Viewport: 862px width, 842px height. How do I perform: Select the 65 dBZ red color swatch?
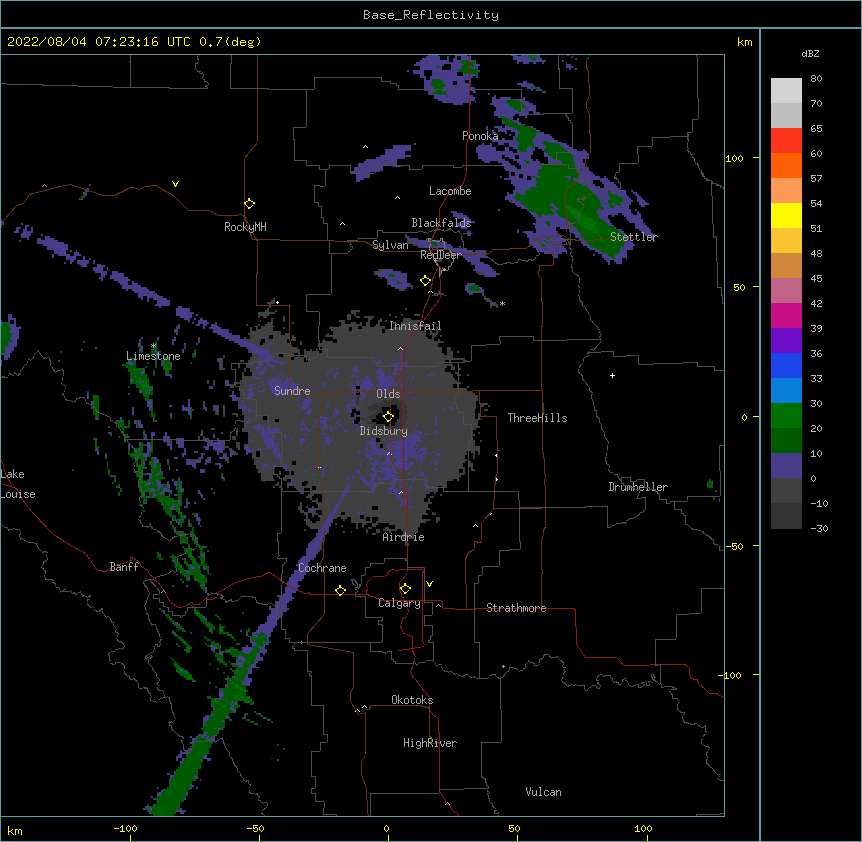click(786, 140)
